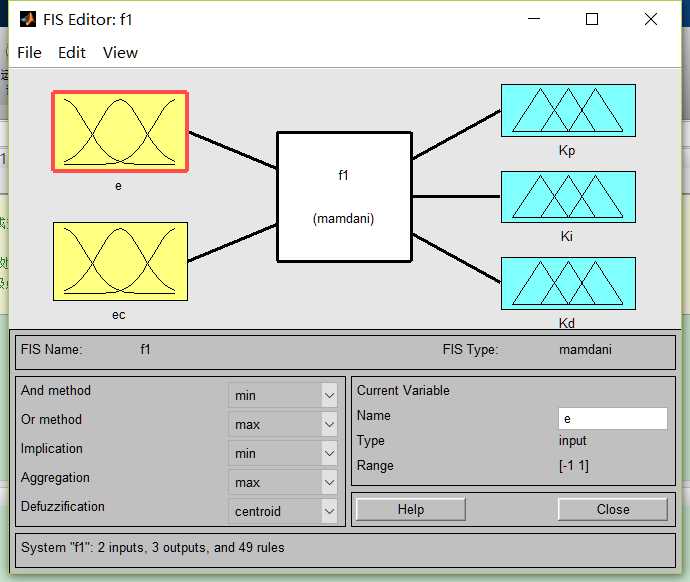
Task: Click the Current Variable heading
Action: 403,391
